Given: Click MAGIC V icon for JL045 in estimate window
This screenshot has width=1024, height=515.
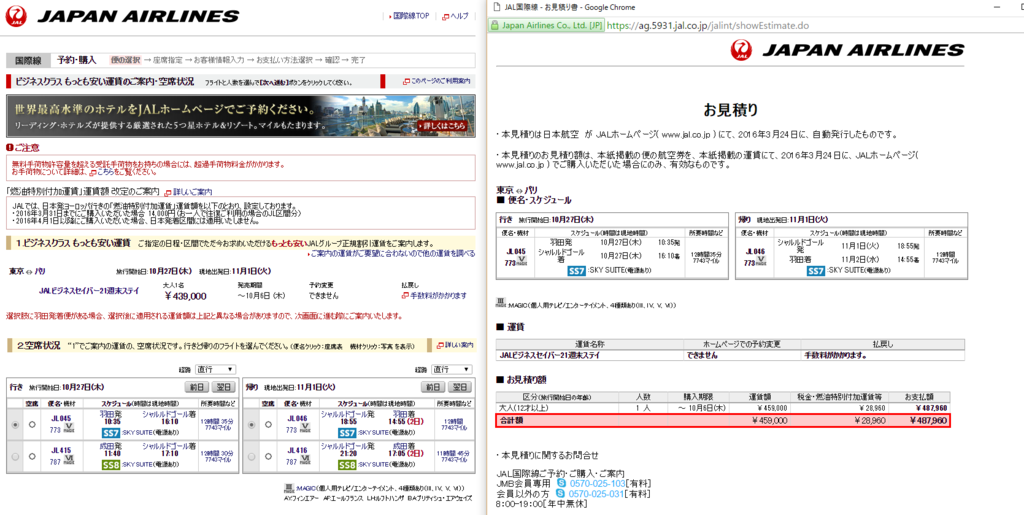Looking at the screenshot, I should (x=524, y=262).
